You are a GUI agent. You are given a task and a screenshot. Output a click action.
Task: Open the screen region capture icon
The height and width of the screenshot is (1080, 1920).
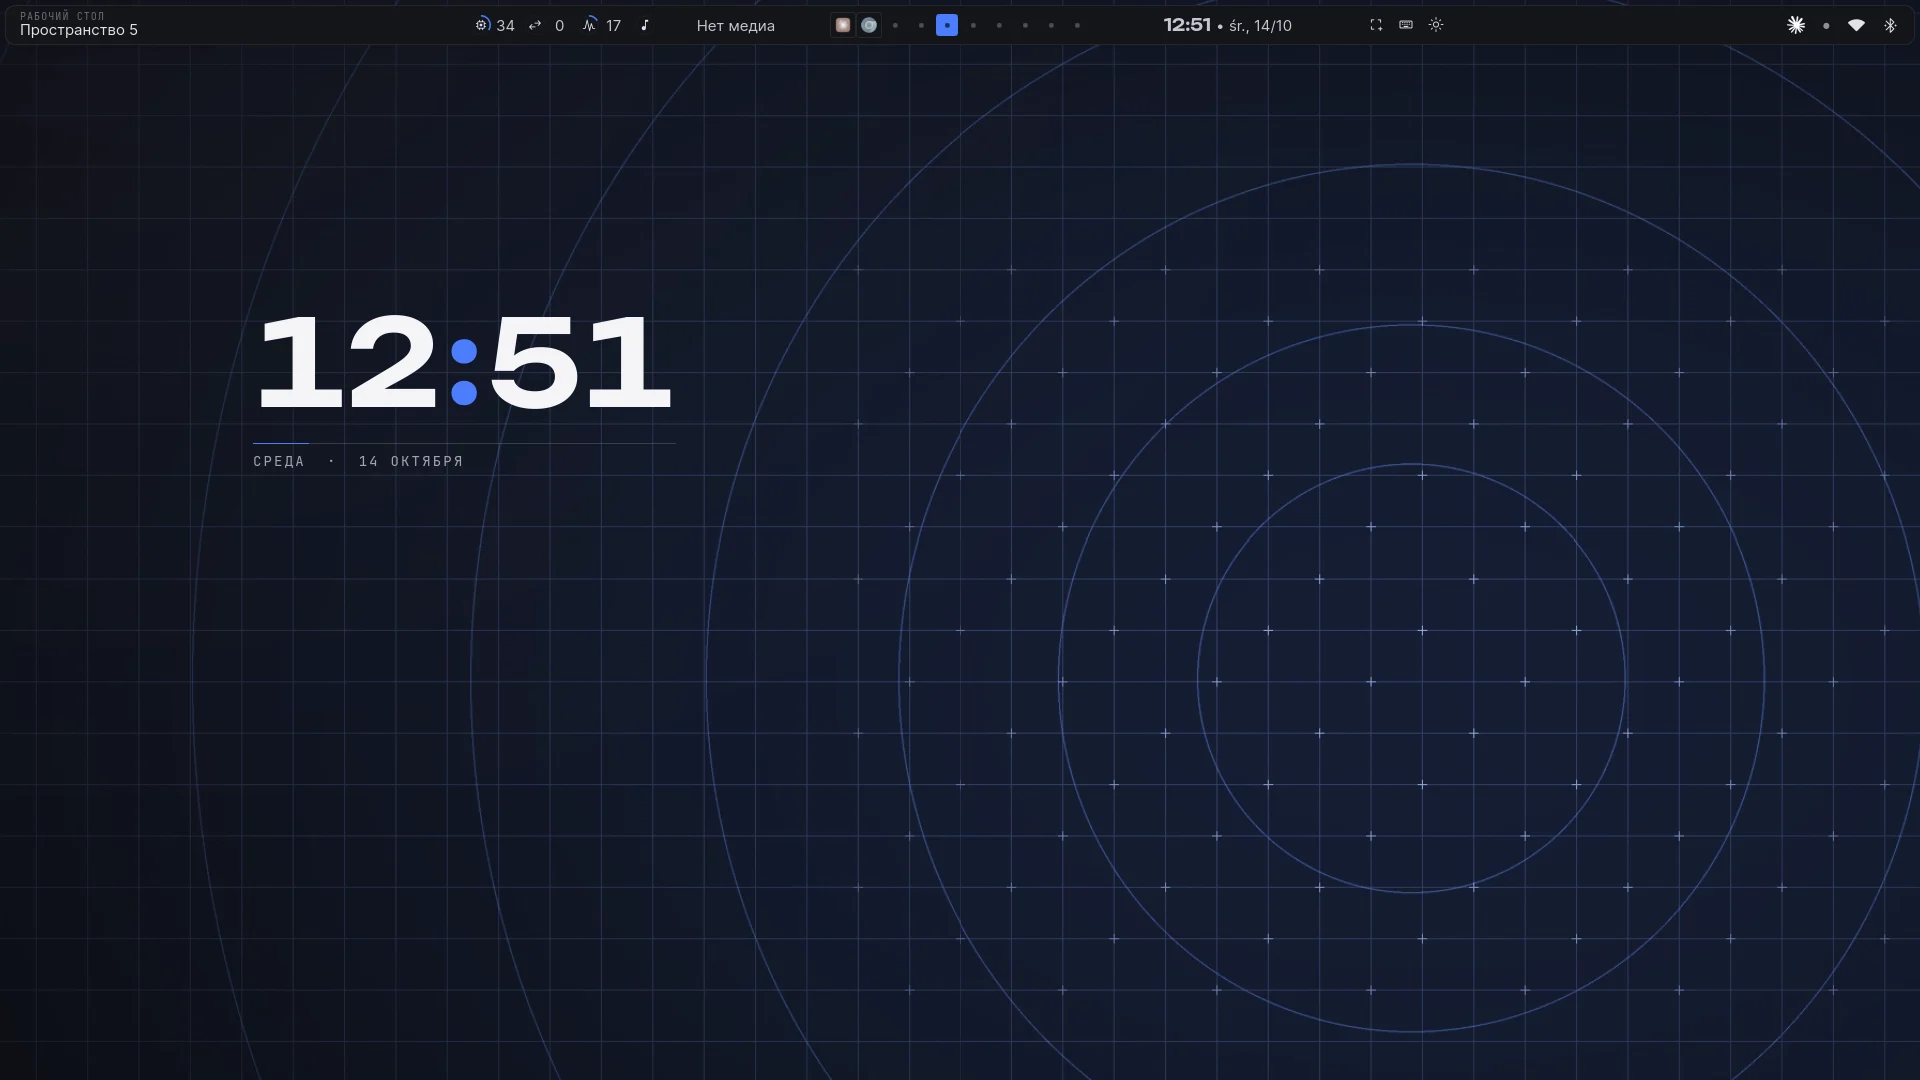point(1376,25)
